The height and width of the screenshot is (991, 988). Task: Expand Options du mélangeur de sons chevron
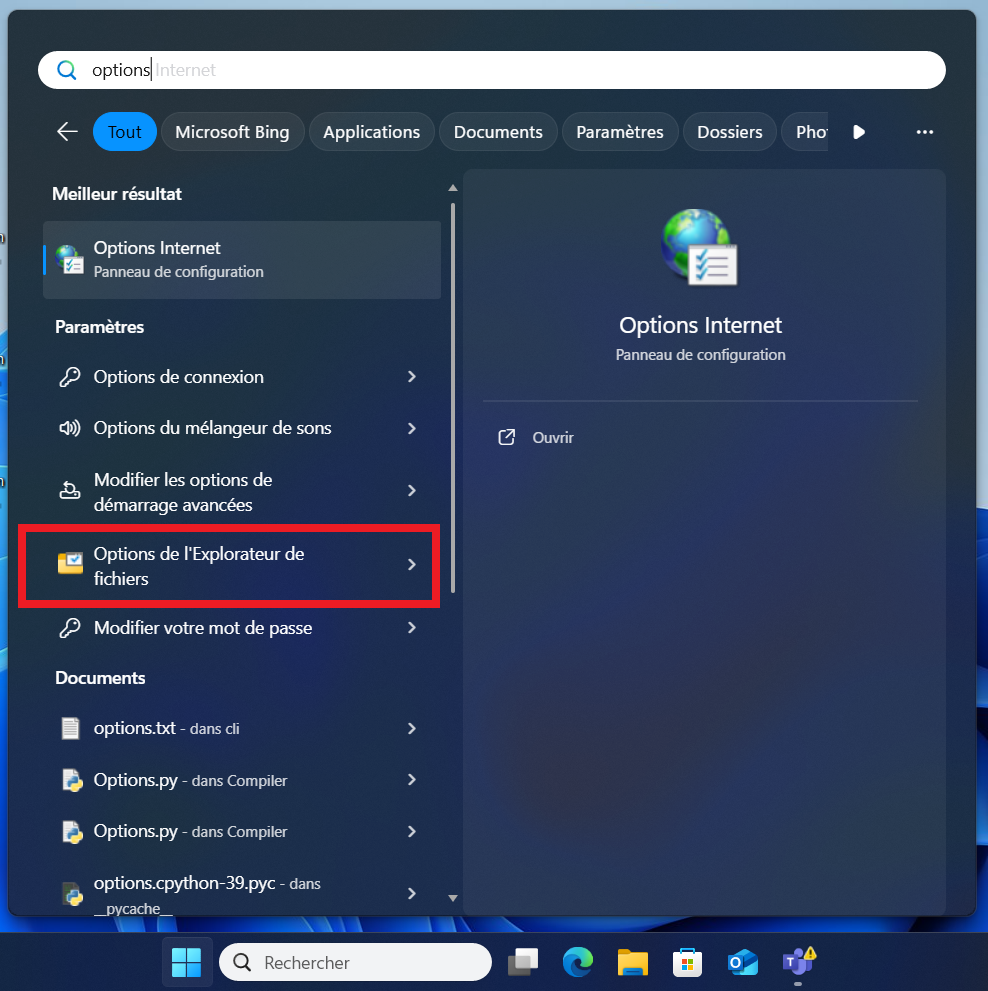(412, 428)
